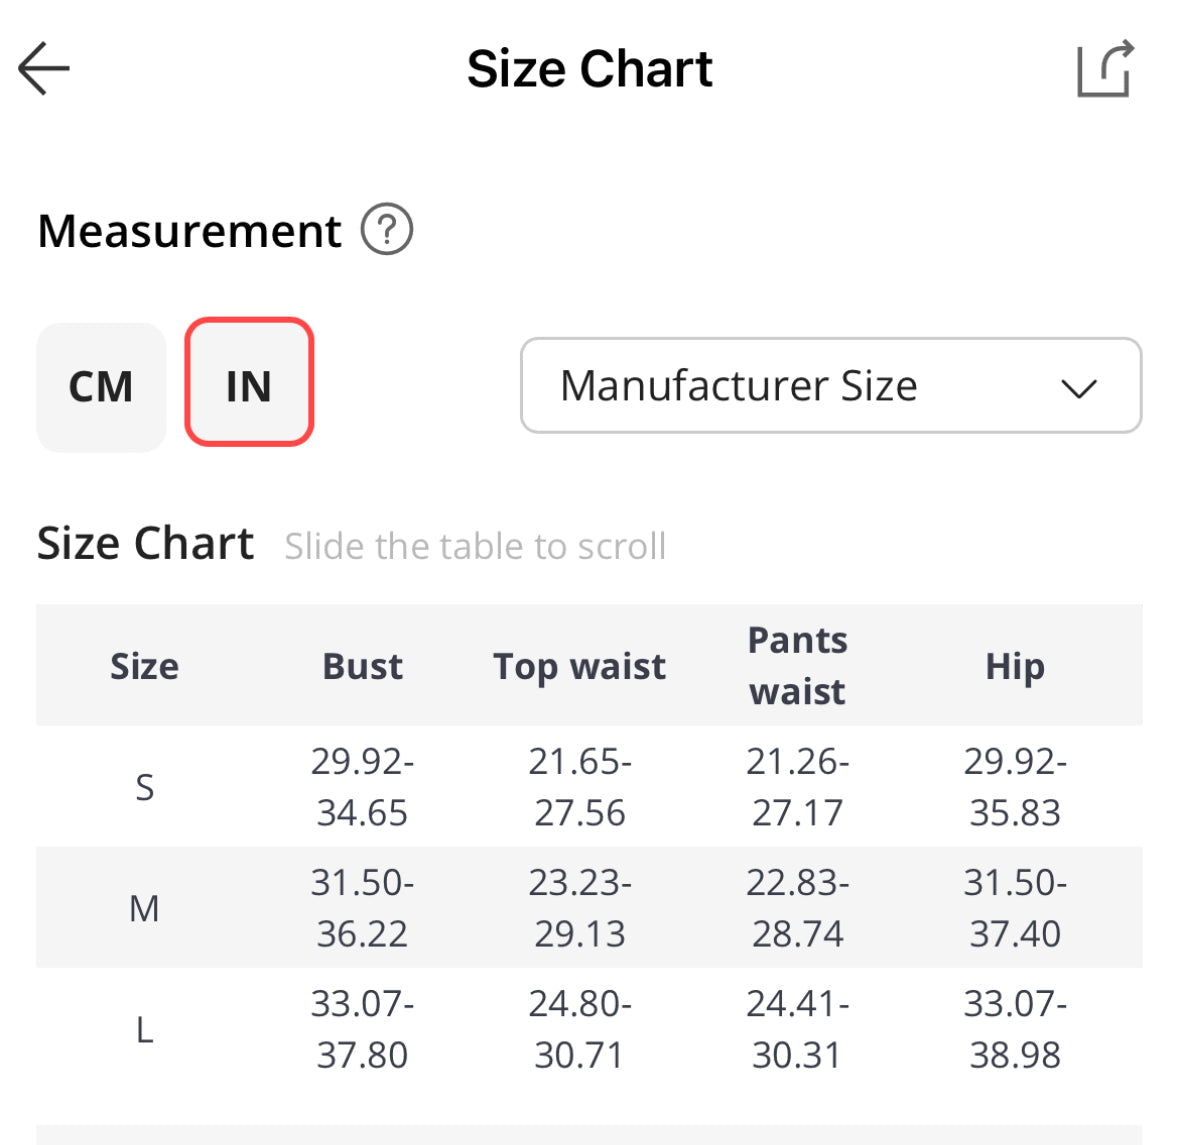Tap the back arrow icon
This screenshot has width=1179, height=1145.
pyautogui.click(x=44, y=69)
